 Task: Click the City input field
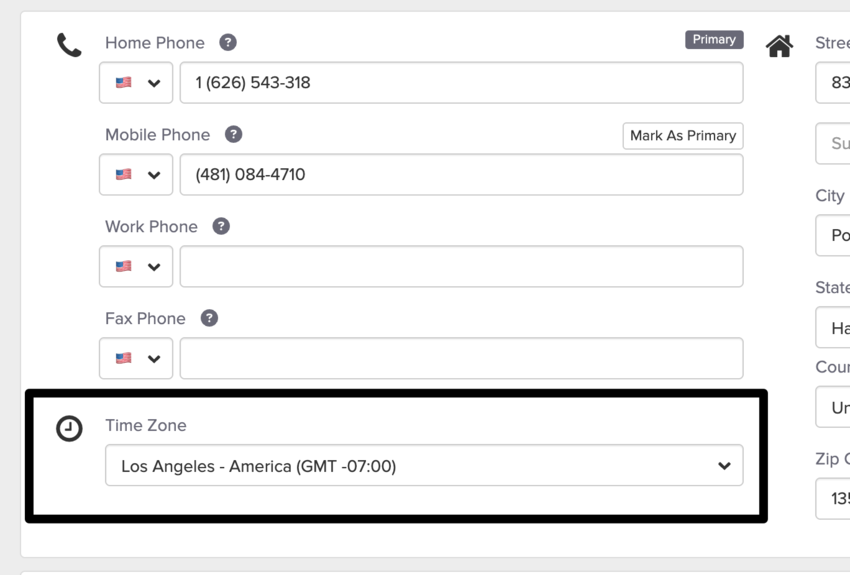(x=834, y=236)
